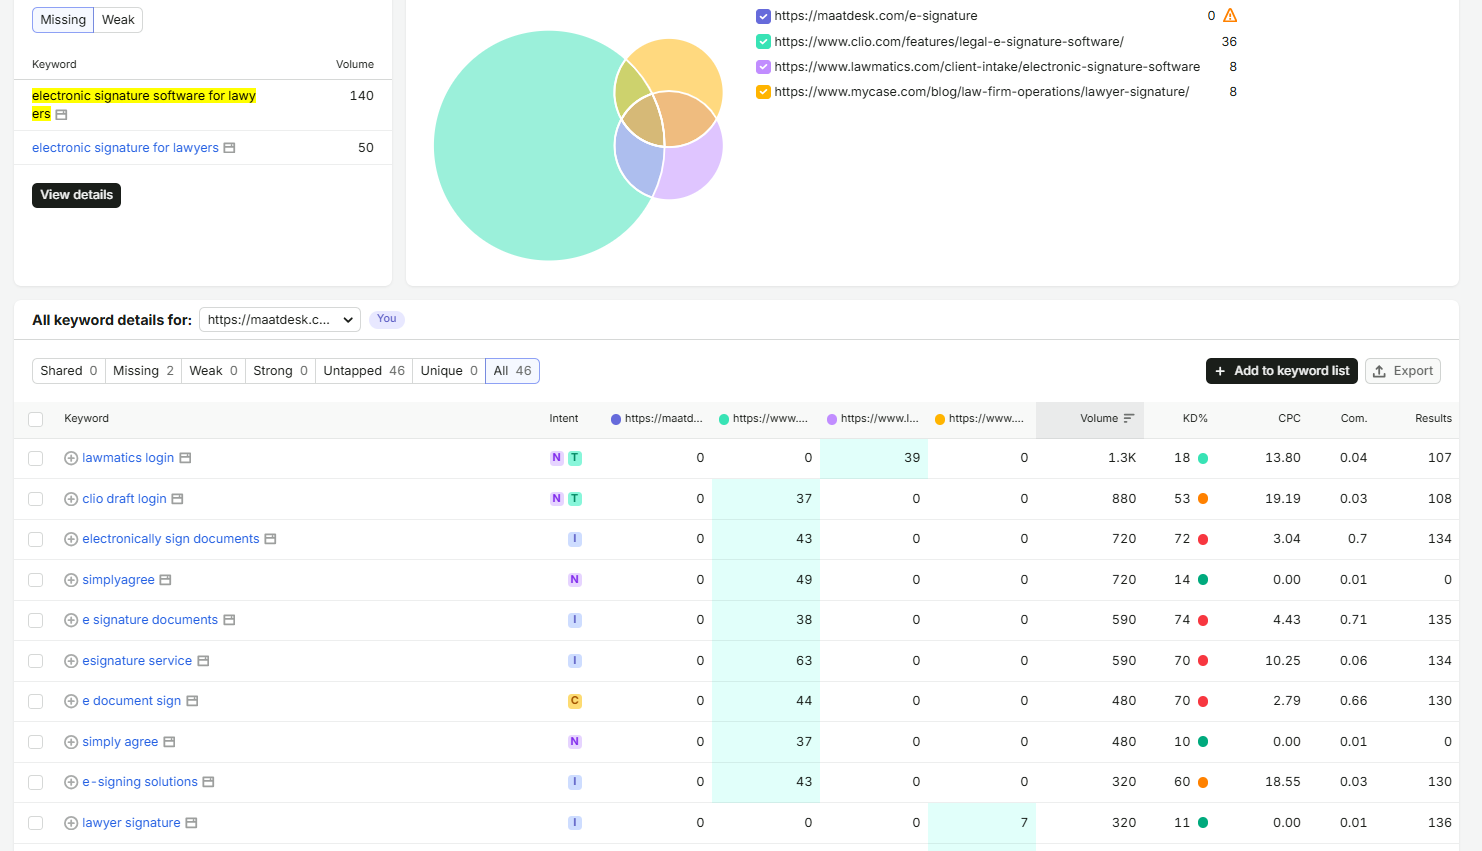Viewport: 1482px width, 851px height.
Task: Switch to the Untapped 46 tab
Action: [364, 371]
